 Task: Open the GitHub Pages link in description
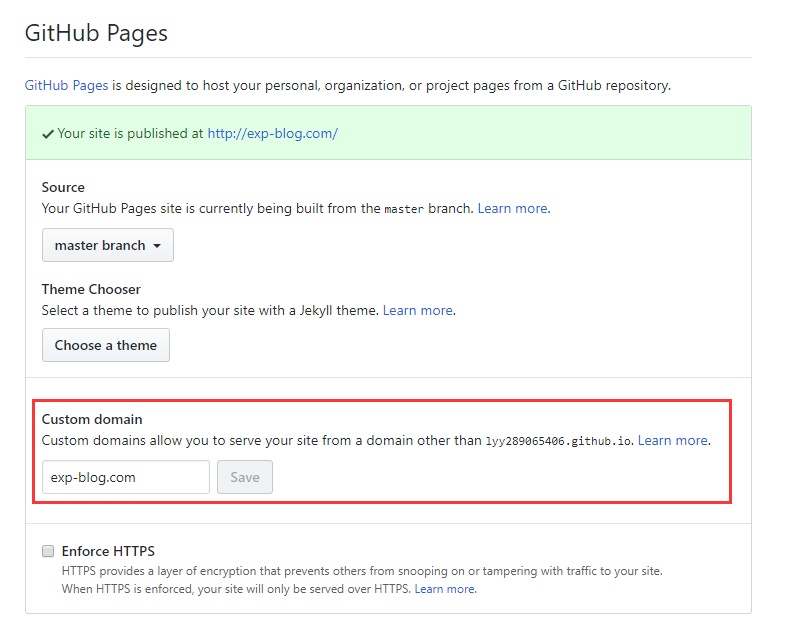tap(66, 86)
